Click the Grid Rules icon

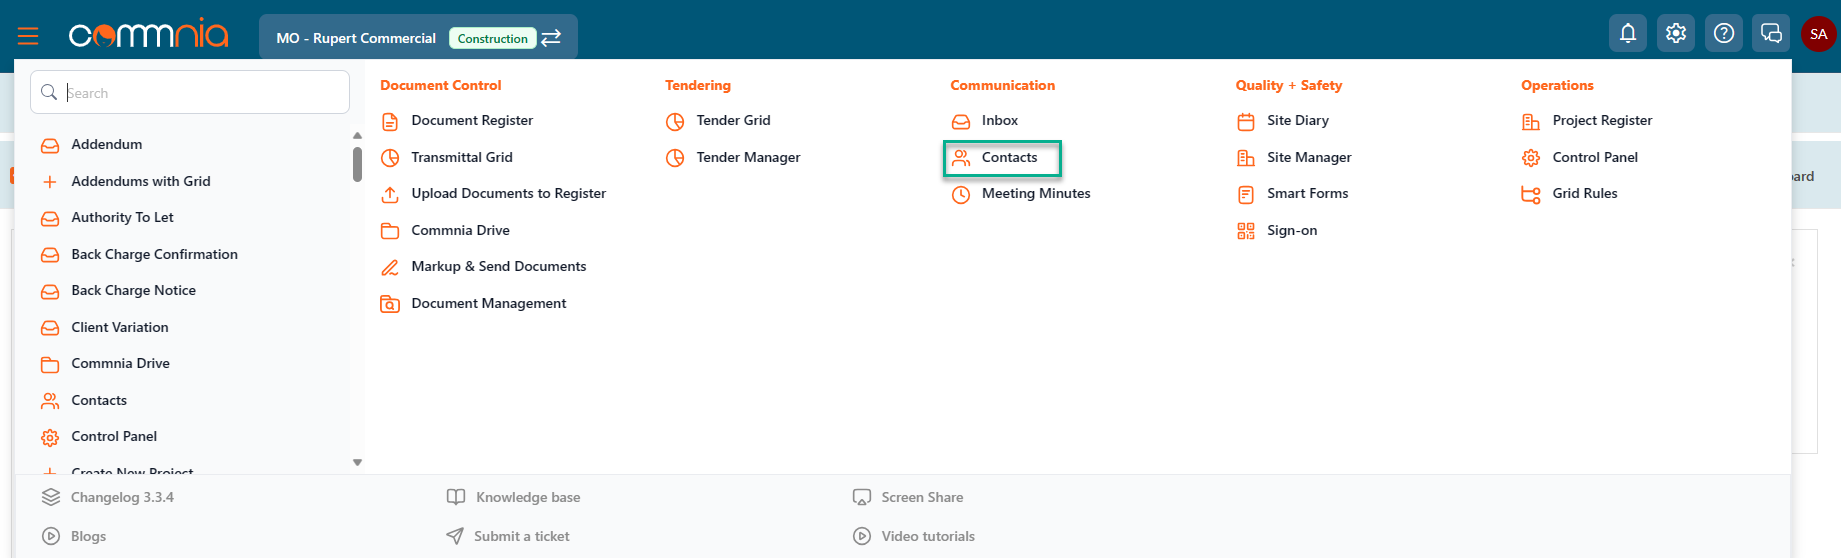click(x=1531, y=195)
